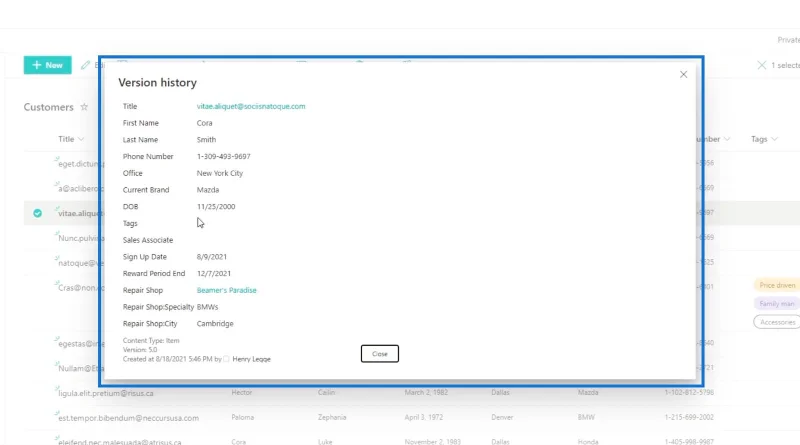Image resolution: width=800 pixels, height=445 pixels.
Task: Click the Edit pencil icon in toolbar
Action: click(85, 65)
